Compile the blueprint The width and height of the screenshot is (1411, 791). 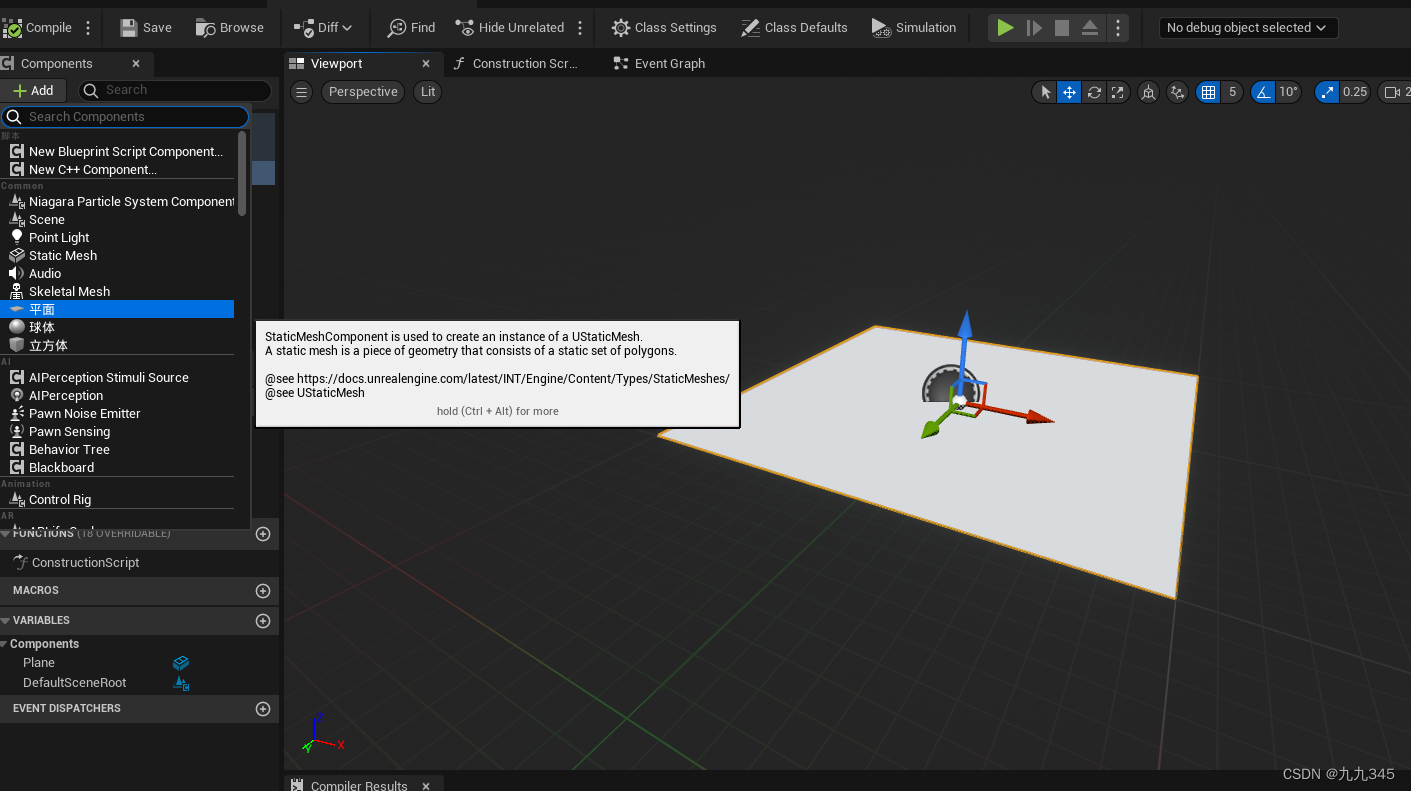point(38,28)
